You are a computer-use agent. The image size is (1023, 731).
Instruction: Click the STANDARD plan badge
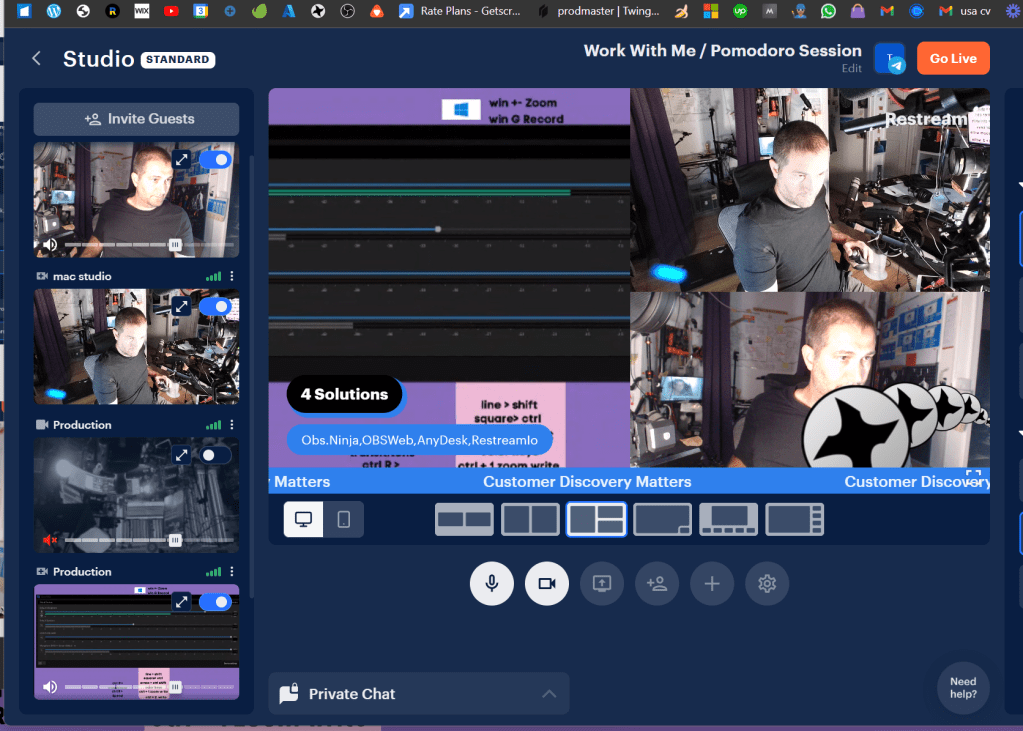coord(177,59)
